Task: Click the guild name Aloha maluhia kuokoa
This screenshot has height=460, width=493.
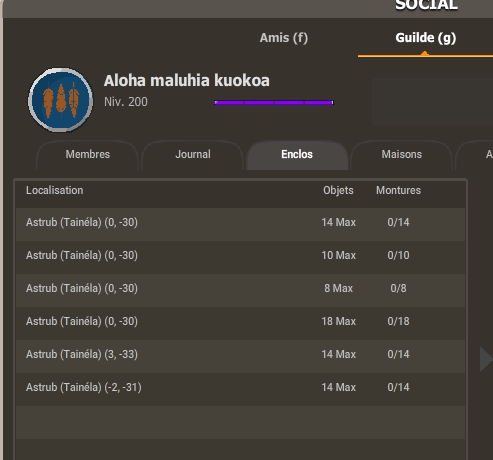Action: click(187, 81)
